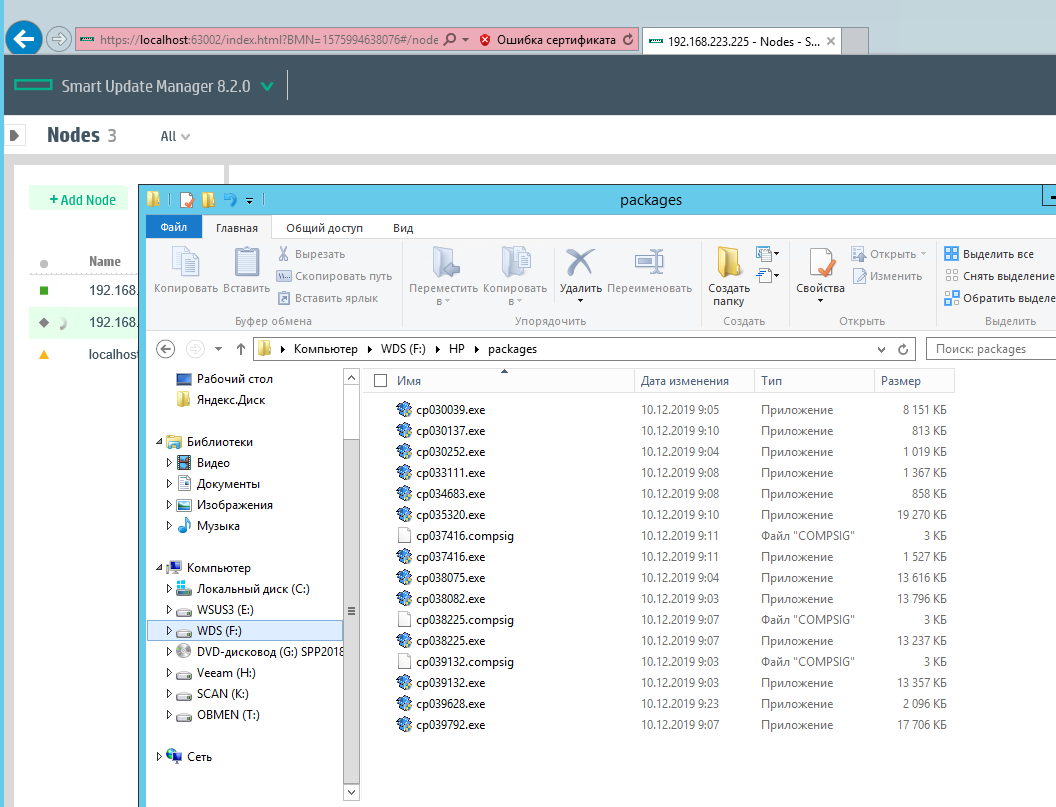Click Select all (Выделить все)
The image size is (1056, 807).
coord(988,254)
